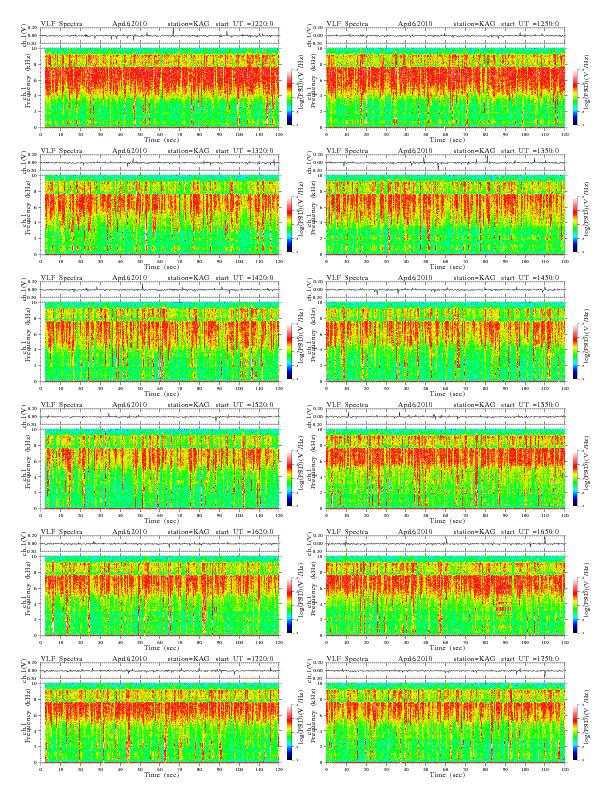Click the title text 'start UT =1350:0'
612x792 pixels.
point(531,151)
